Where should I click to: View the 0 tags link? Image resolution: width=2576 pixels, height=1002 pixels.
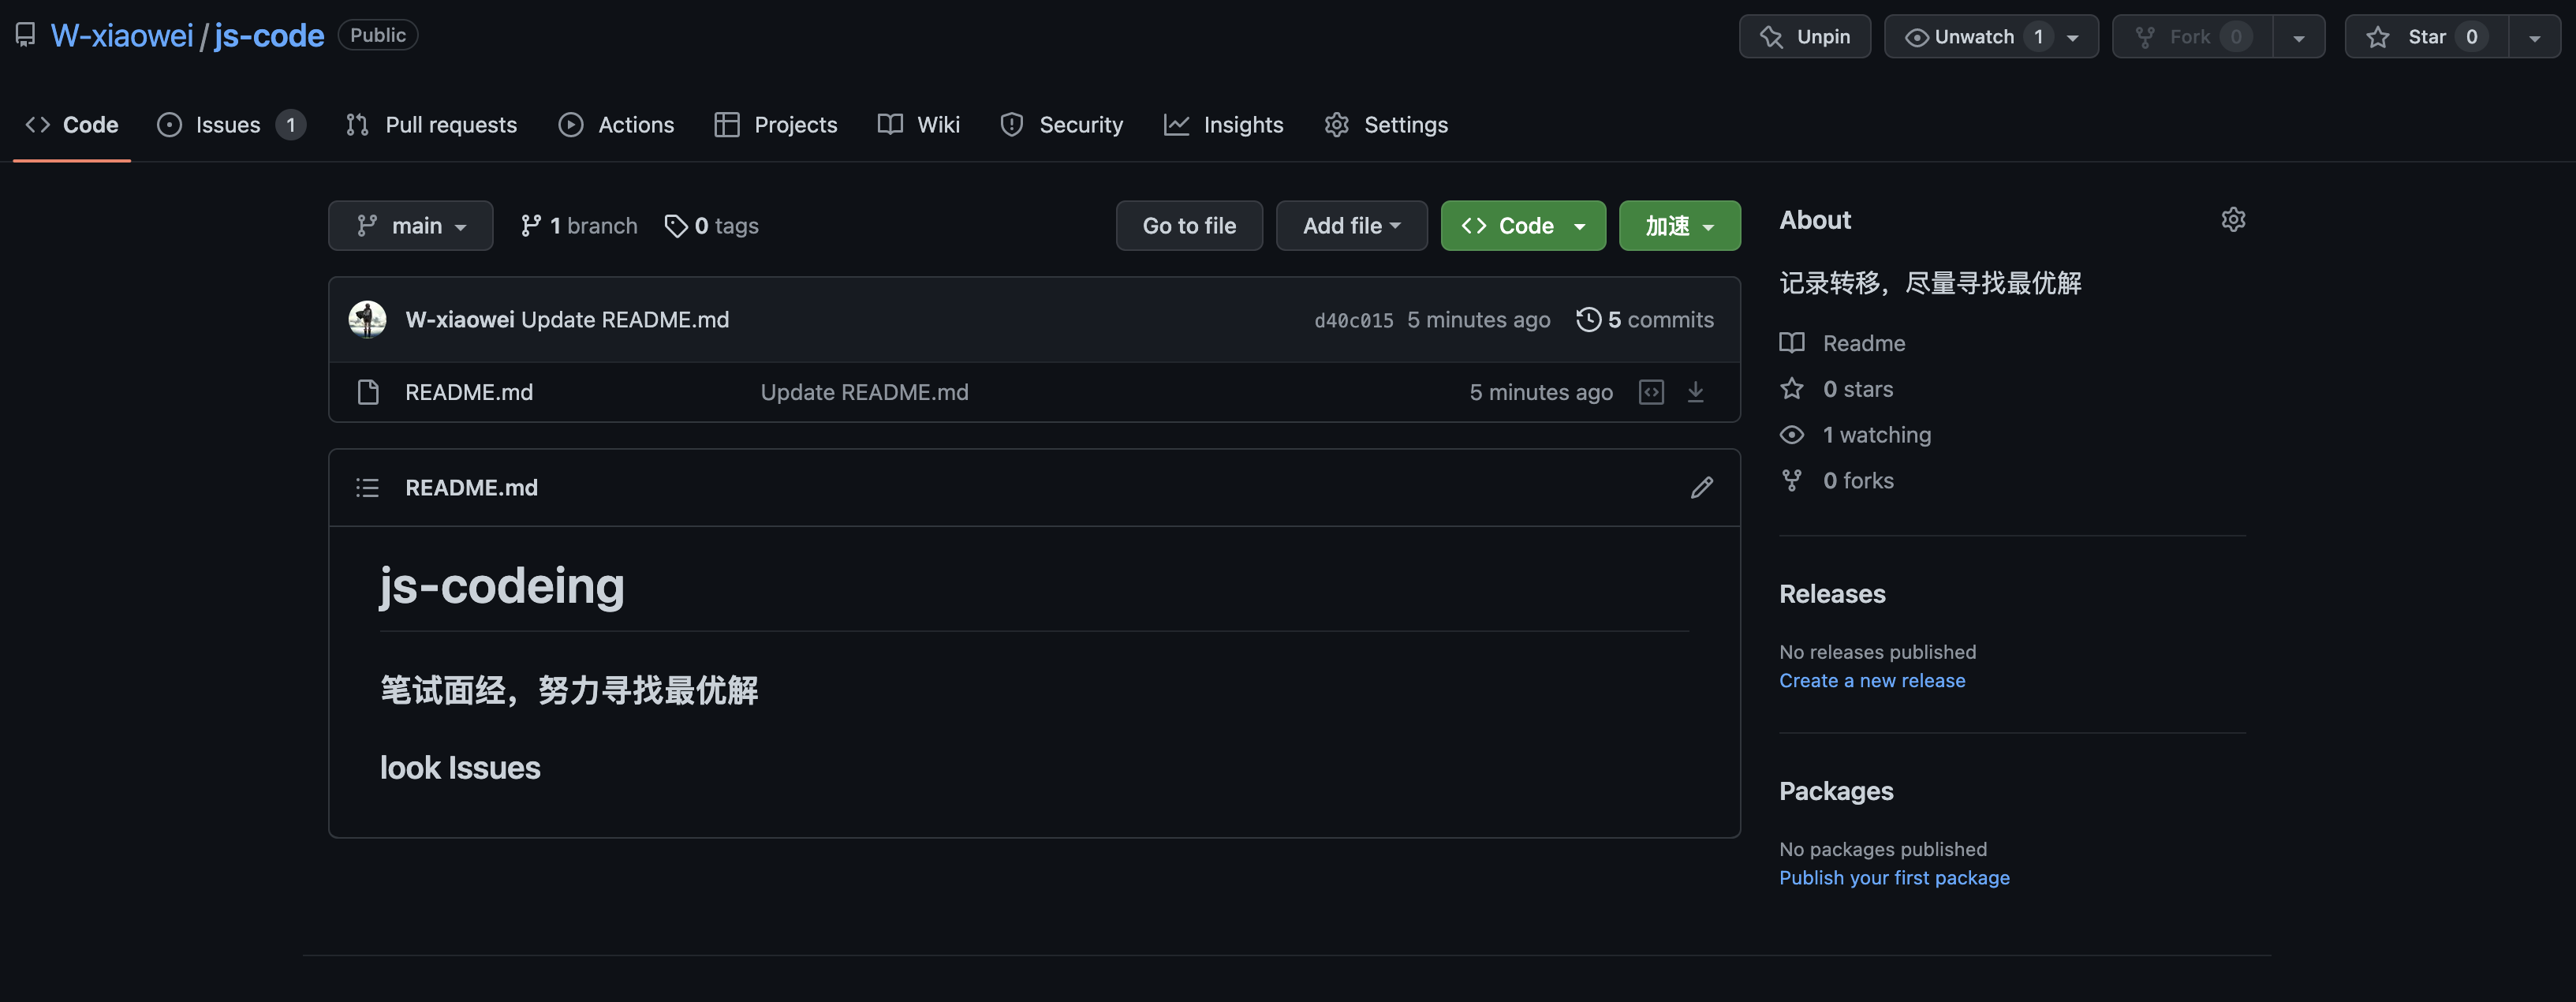pyautogui.click(x=712, y=226)
